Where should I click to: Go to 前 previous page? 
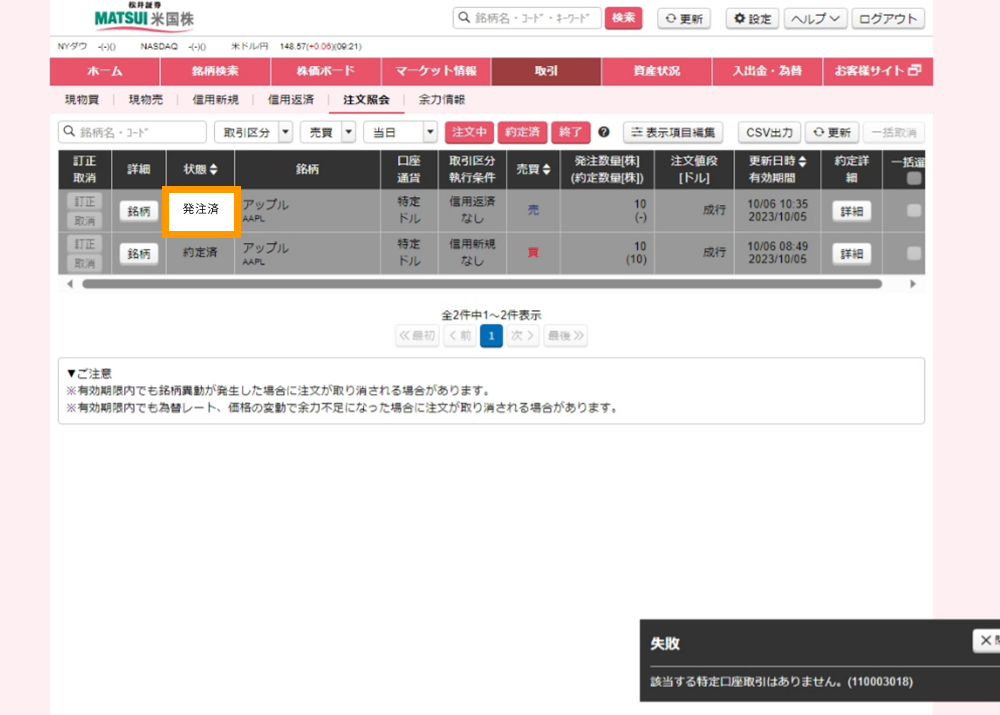point(459,335)
